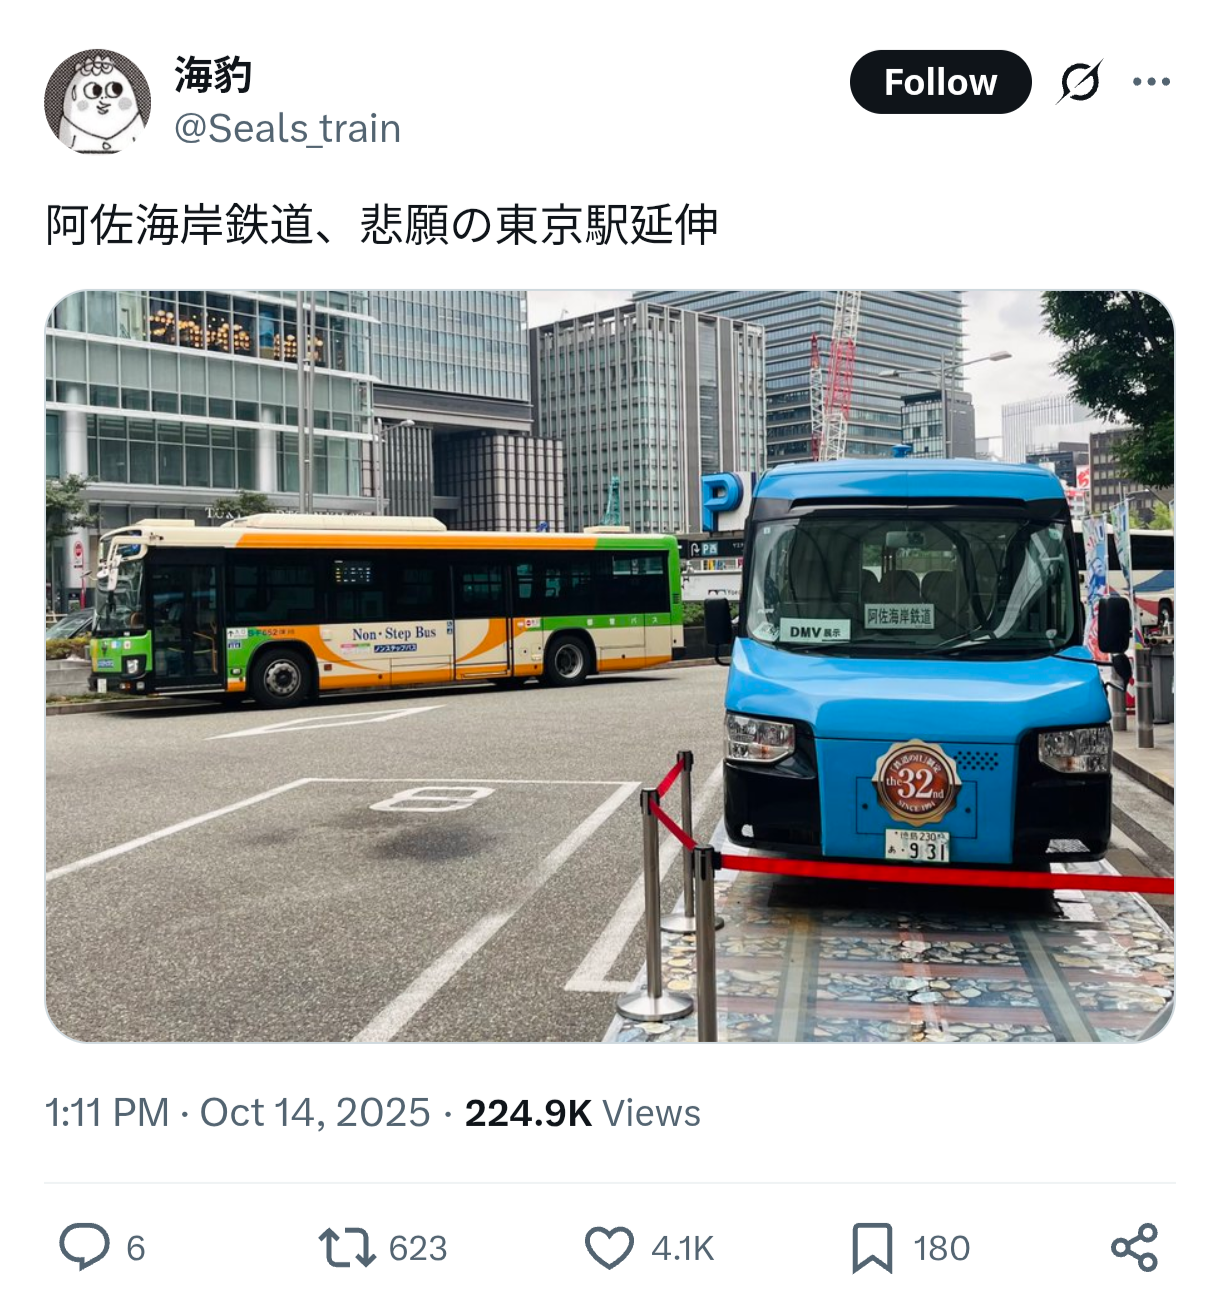Click the Oct 14, 2025 date
This screenshot has width=1220, height=1304.
[315, 1112]
